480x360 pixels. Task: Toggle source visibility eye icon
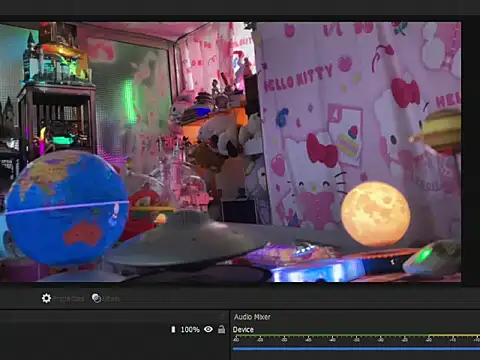tap(208, 329)
